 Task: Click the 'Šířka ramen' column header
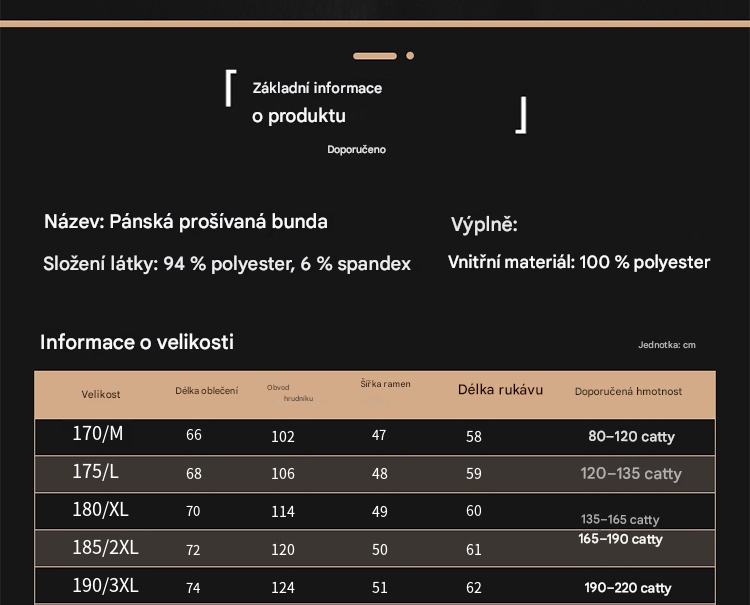pyautogui.click(x=385, y=384)
